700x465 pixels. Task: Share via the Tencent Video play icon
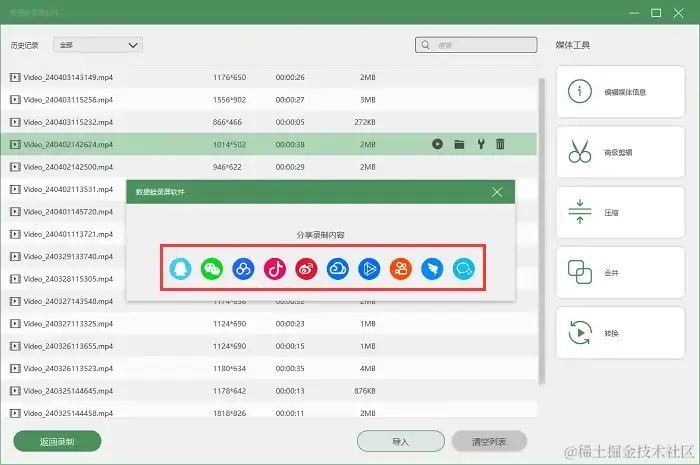point(369,269)
